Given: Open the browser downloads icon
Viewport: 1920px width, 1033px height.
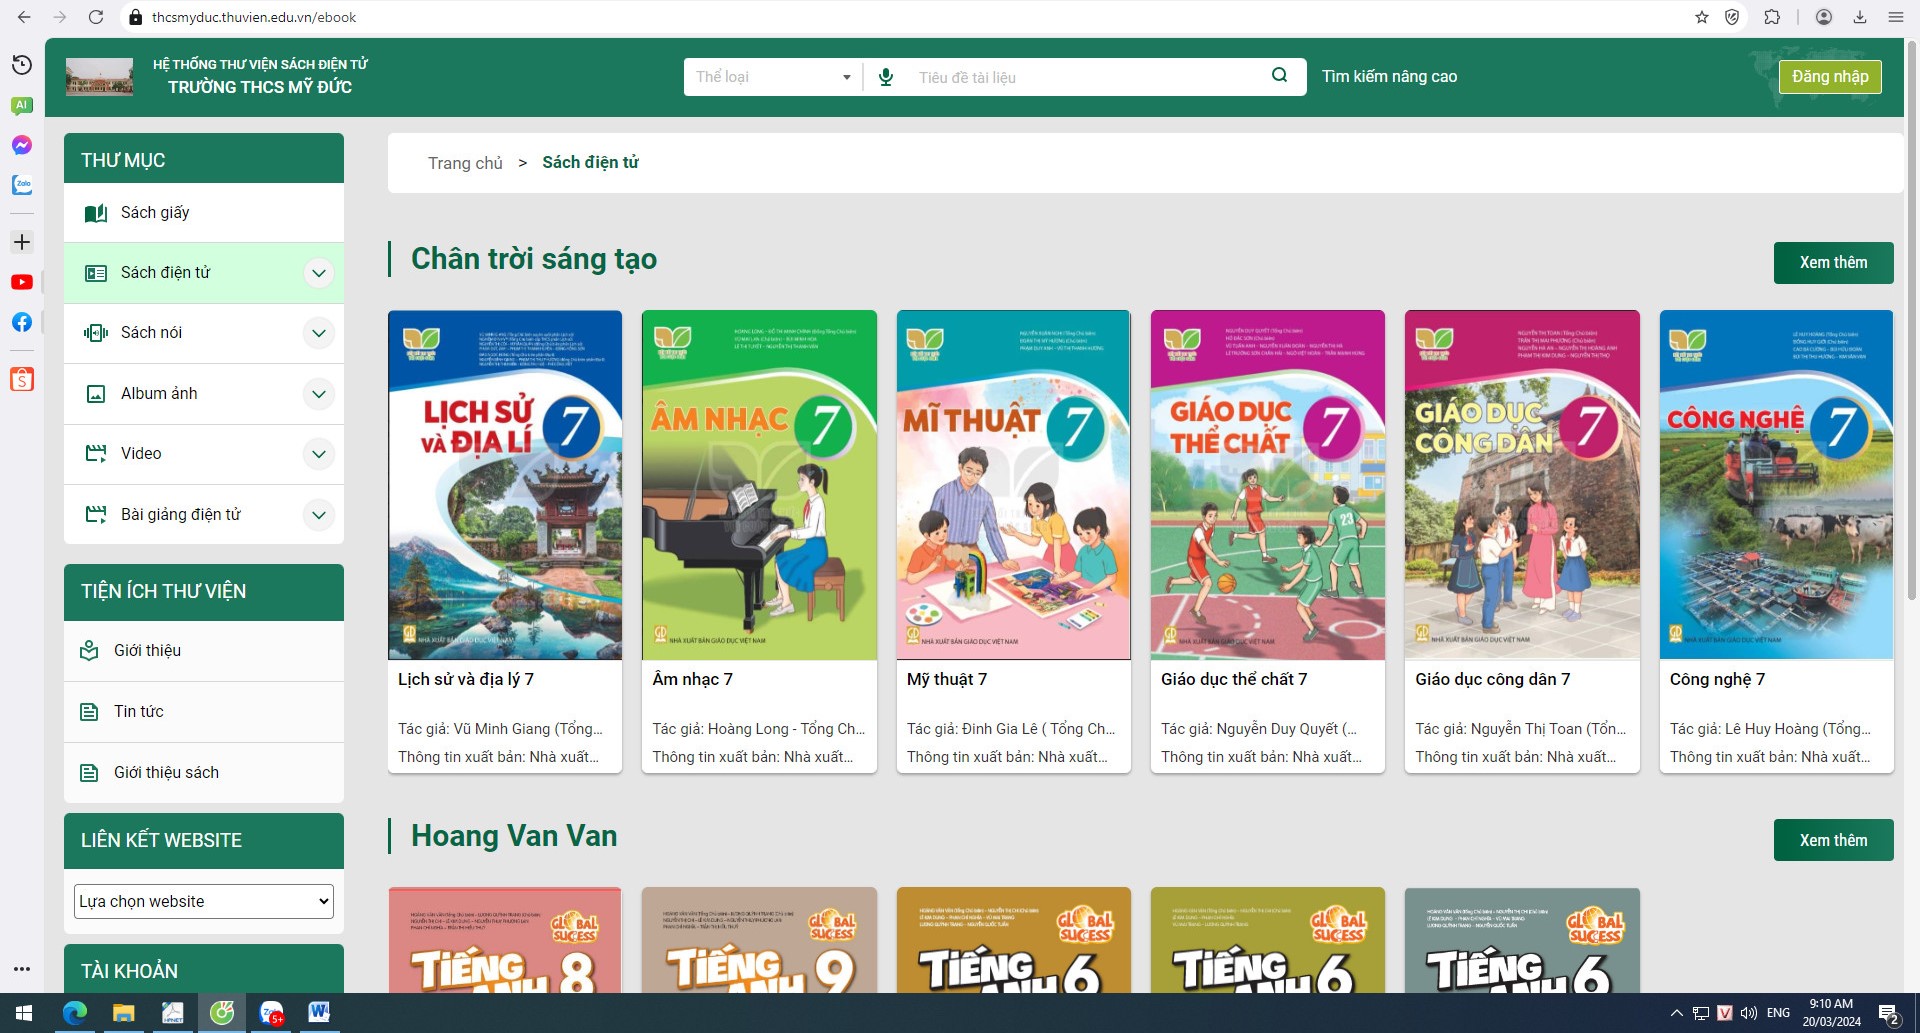Looking at the screenshot, I should pos(1860,17).
